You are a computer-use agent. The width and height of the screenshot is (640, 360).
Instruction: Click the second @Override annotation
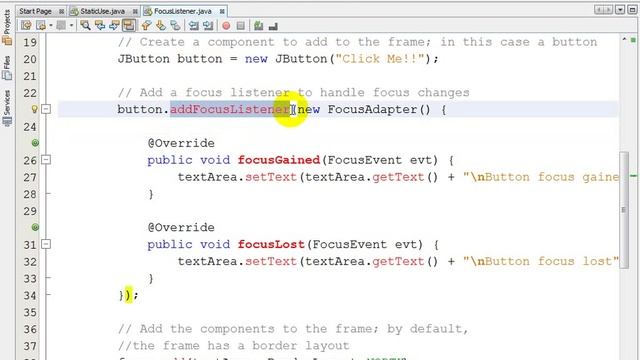coord(181,227)
